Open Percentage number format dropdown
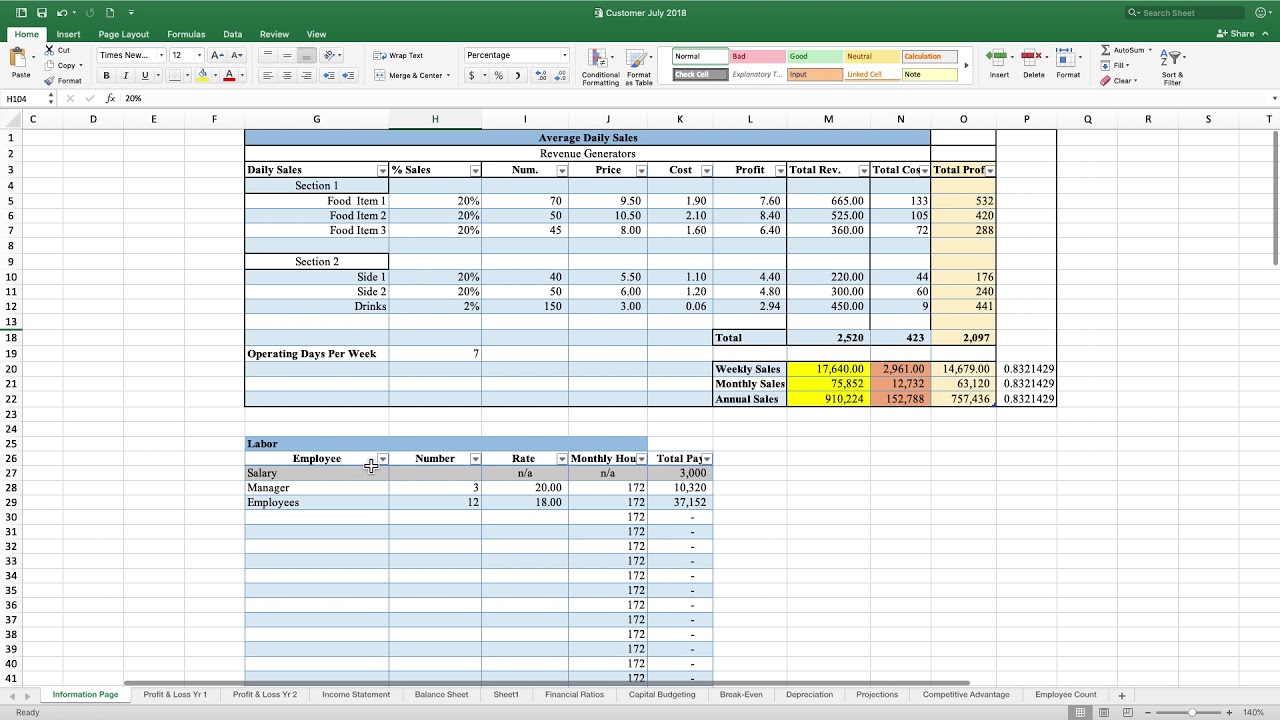This screenshot has width=1280, height=720. coord(564,55)
